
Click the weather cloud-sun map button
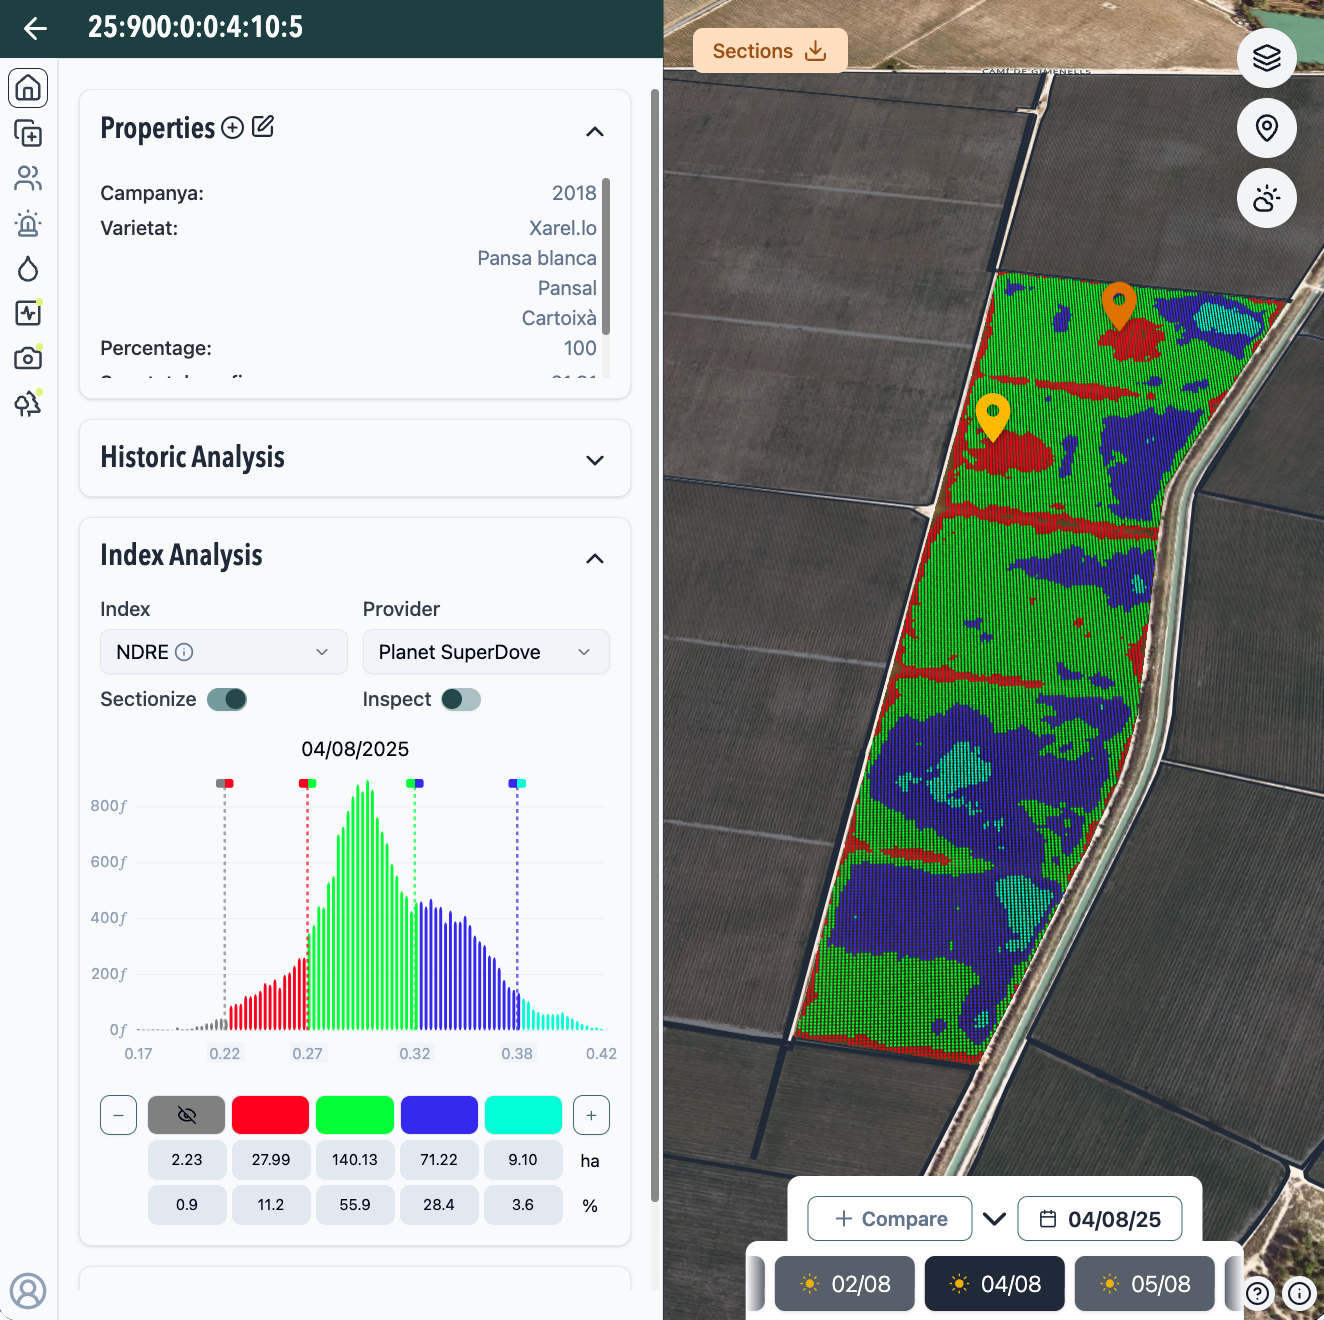point(1266,198)
